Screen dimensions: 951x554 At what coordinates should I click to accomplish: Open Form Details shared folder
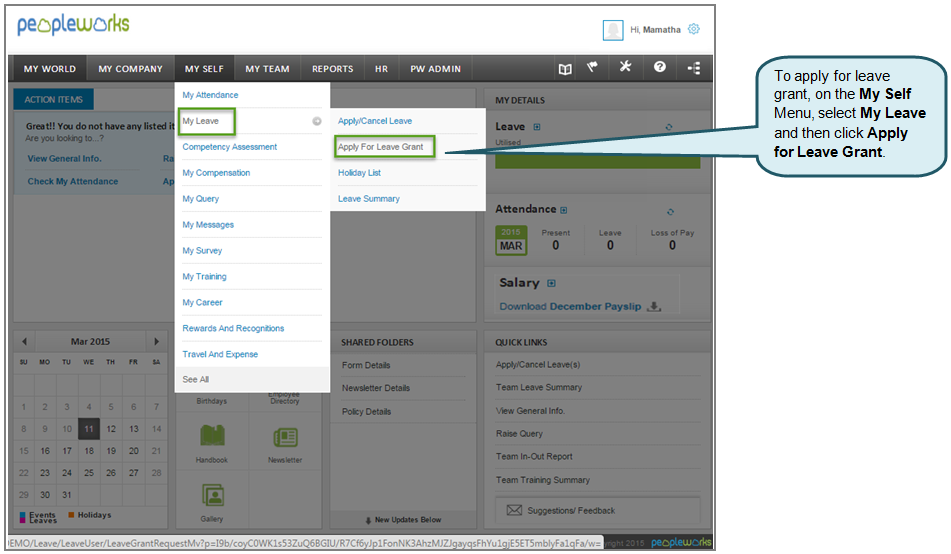coord(366,365)
